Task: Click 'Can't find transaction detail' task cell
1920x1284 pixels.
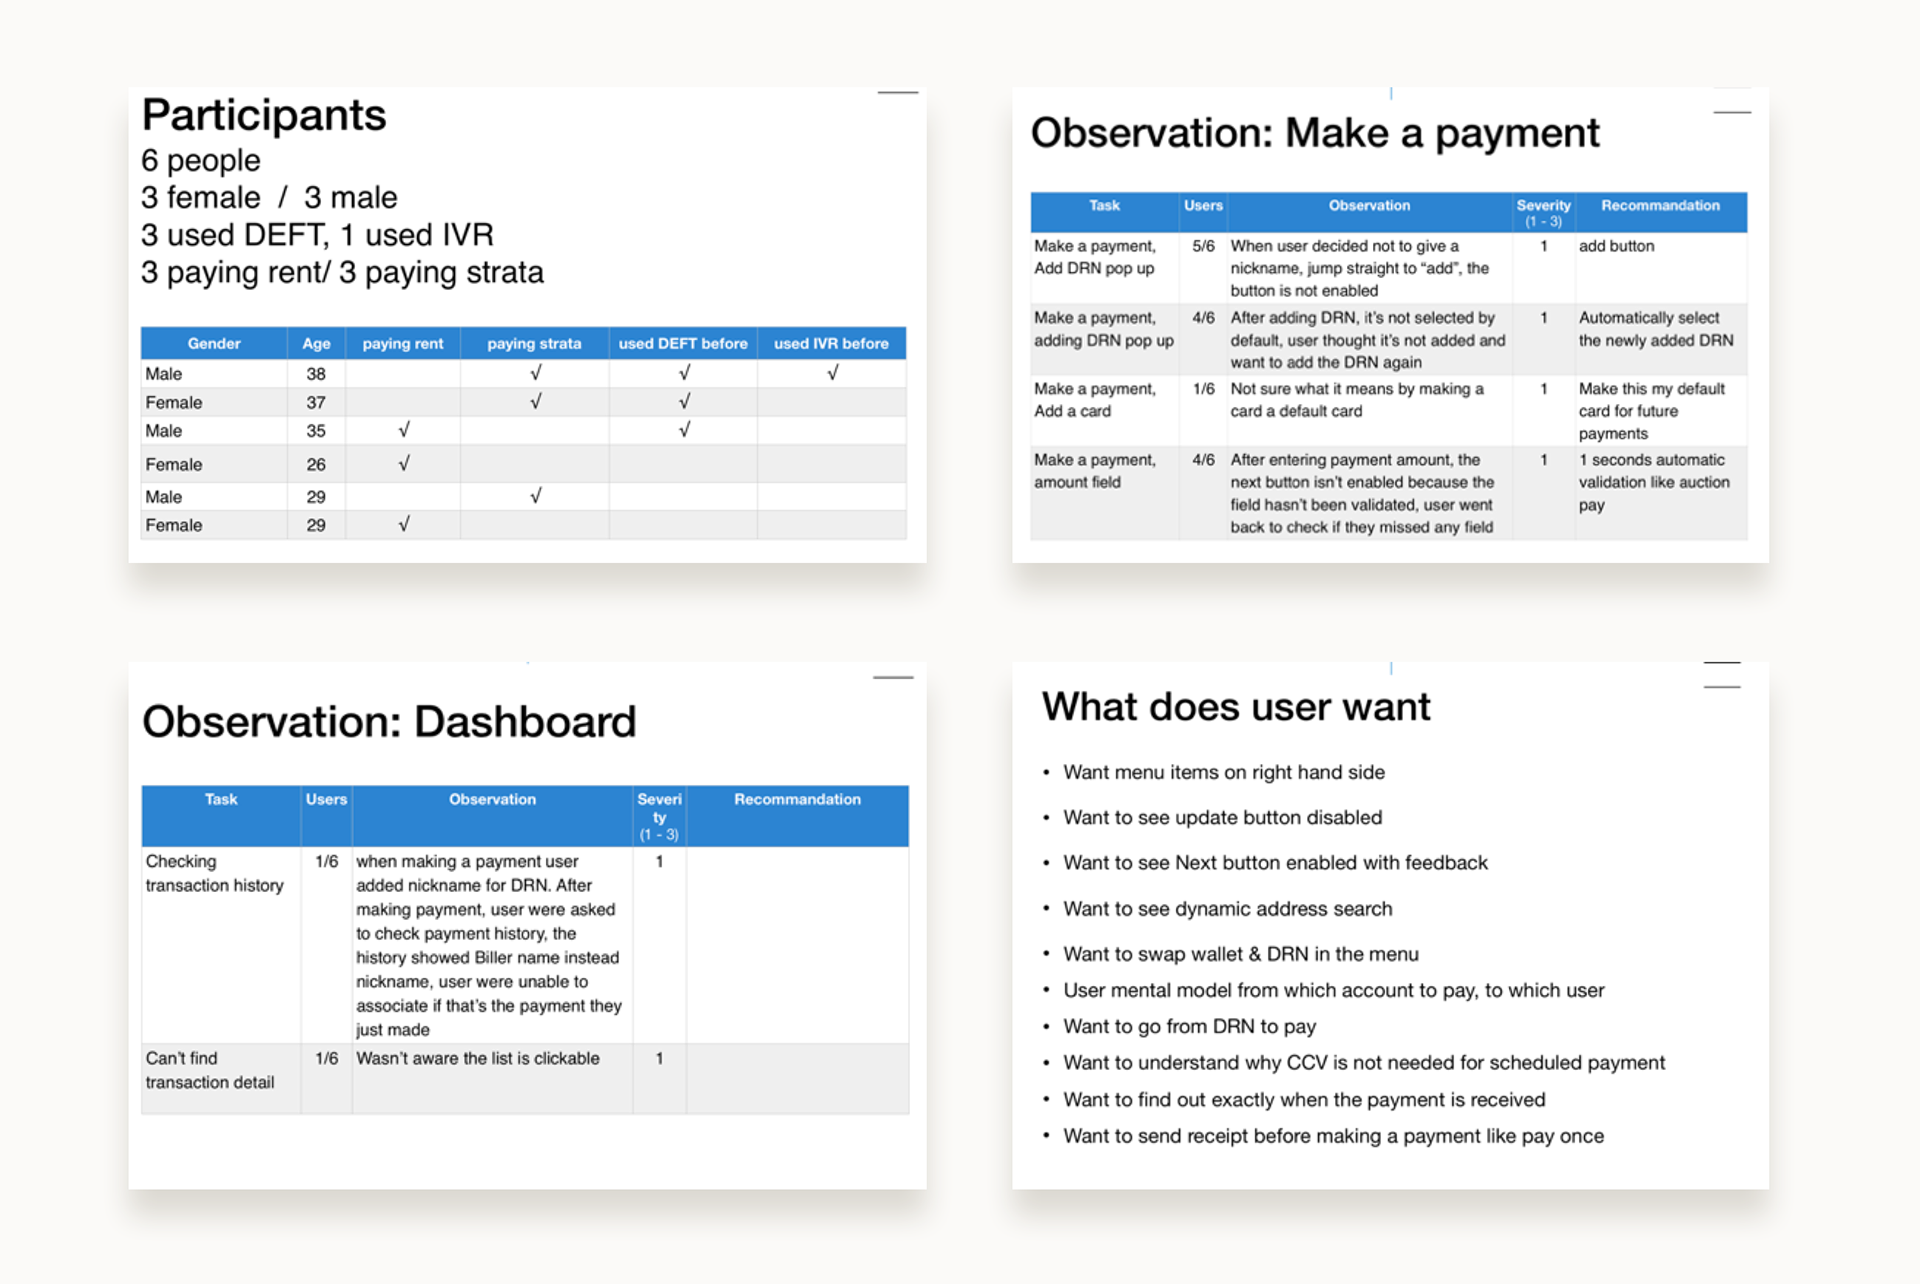Action: pyautogui.click(x=221, y=1079)
